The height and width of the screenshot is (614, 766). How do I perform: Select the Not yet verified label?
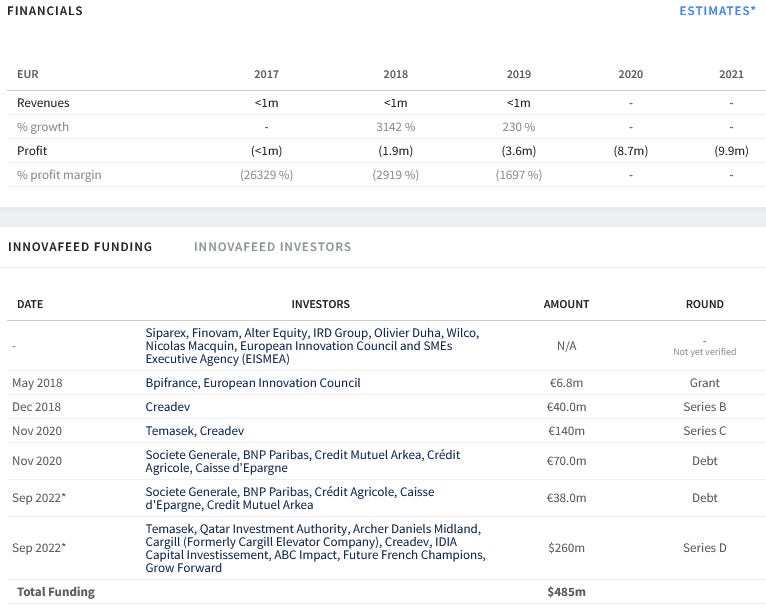pos(704,352)
